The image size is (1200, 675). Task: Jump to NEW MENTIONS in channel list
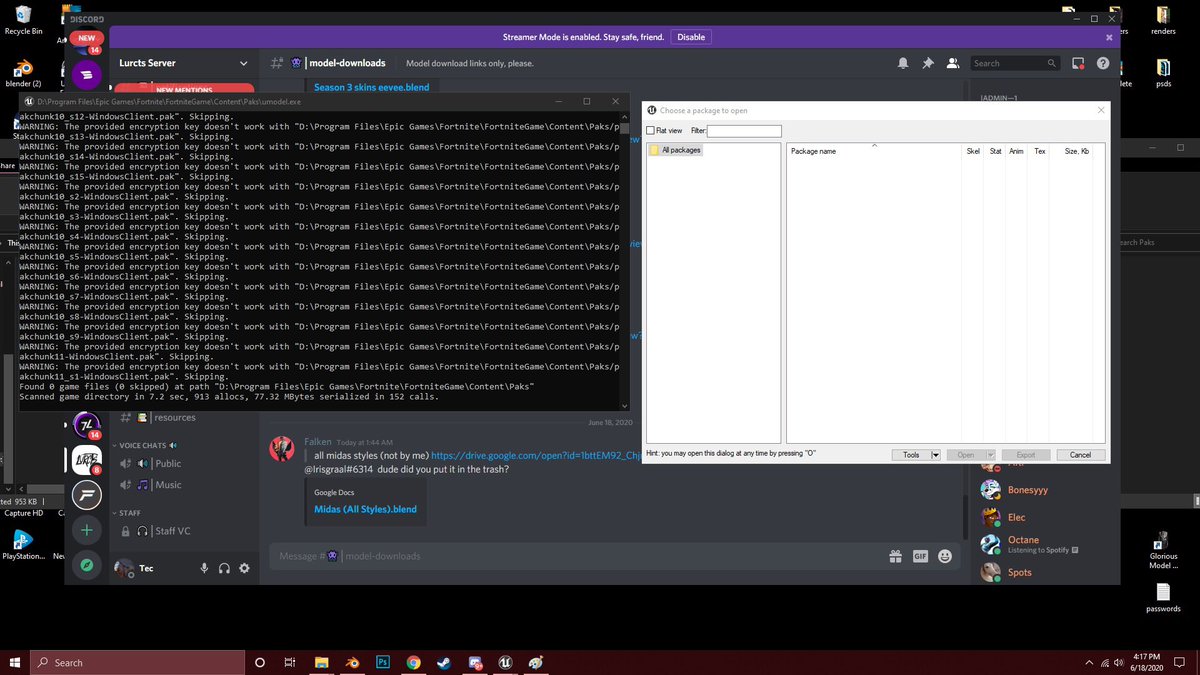(184, 90)
